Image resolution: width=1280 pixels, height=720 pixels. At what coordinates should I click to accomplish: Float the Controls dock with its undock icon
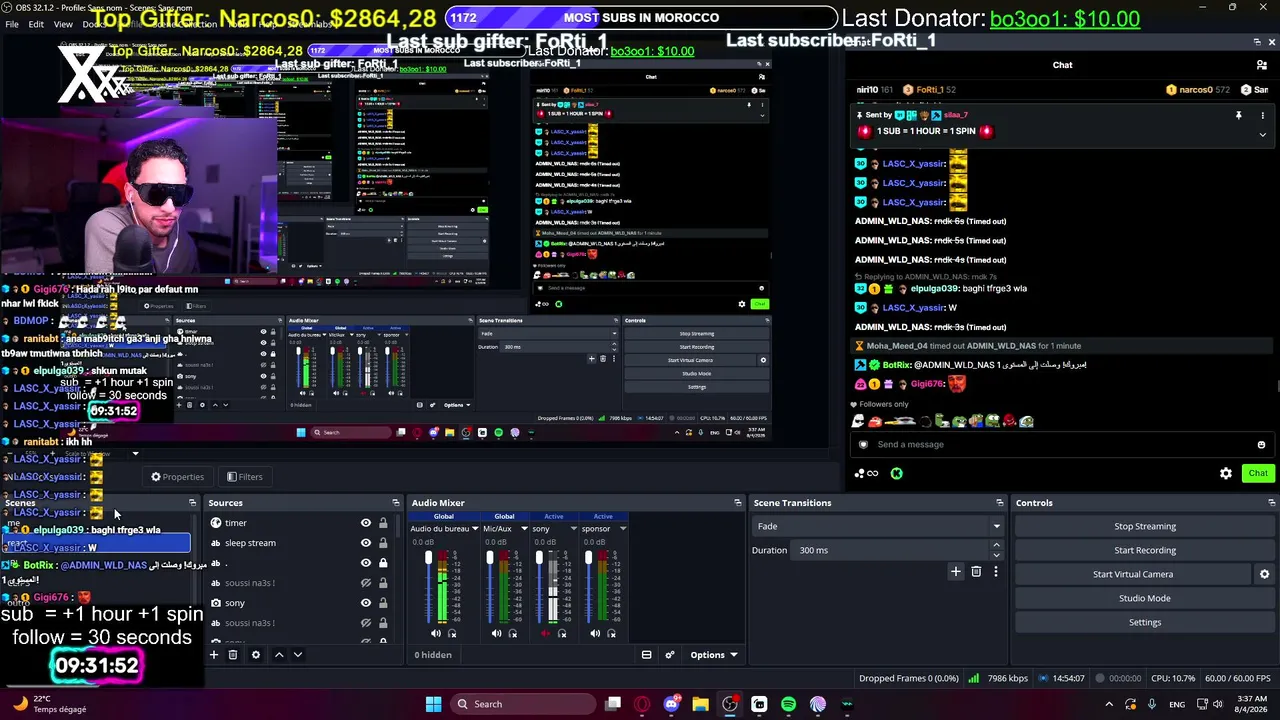point(1271,503)
